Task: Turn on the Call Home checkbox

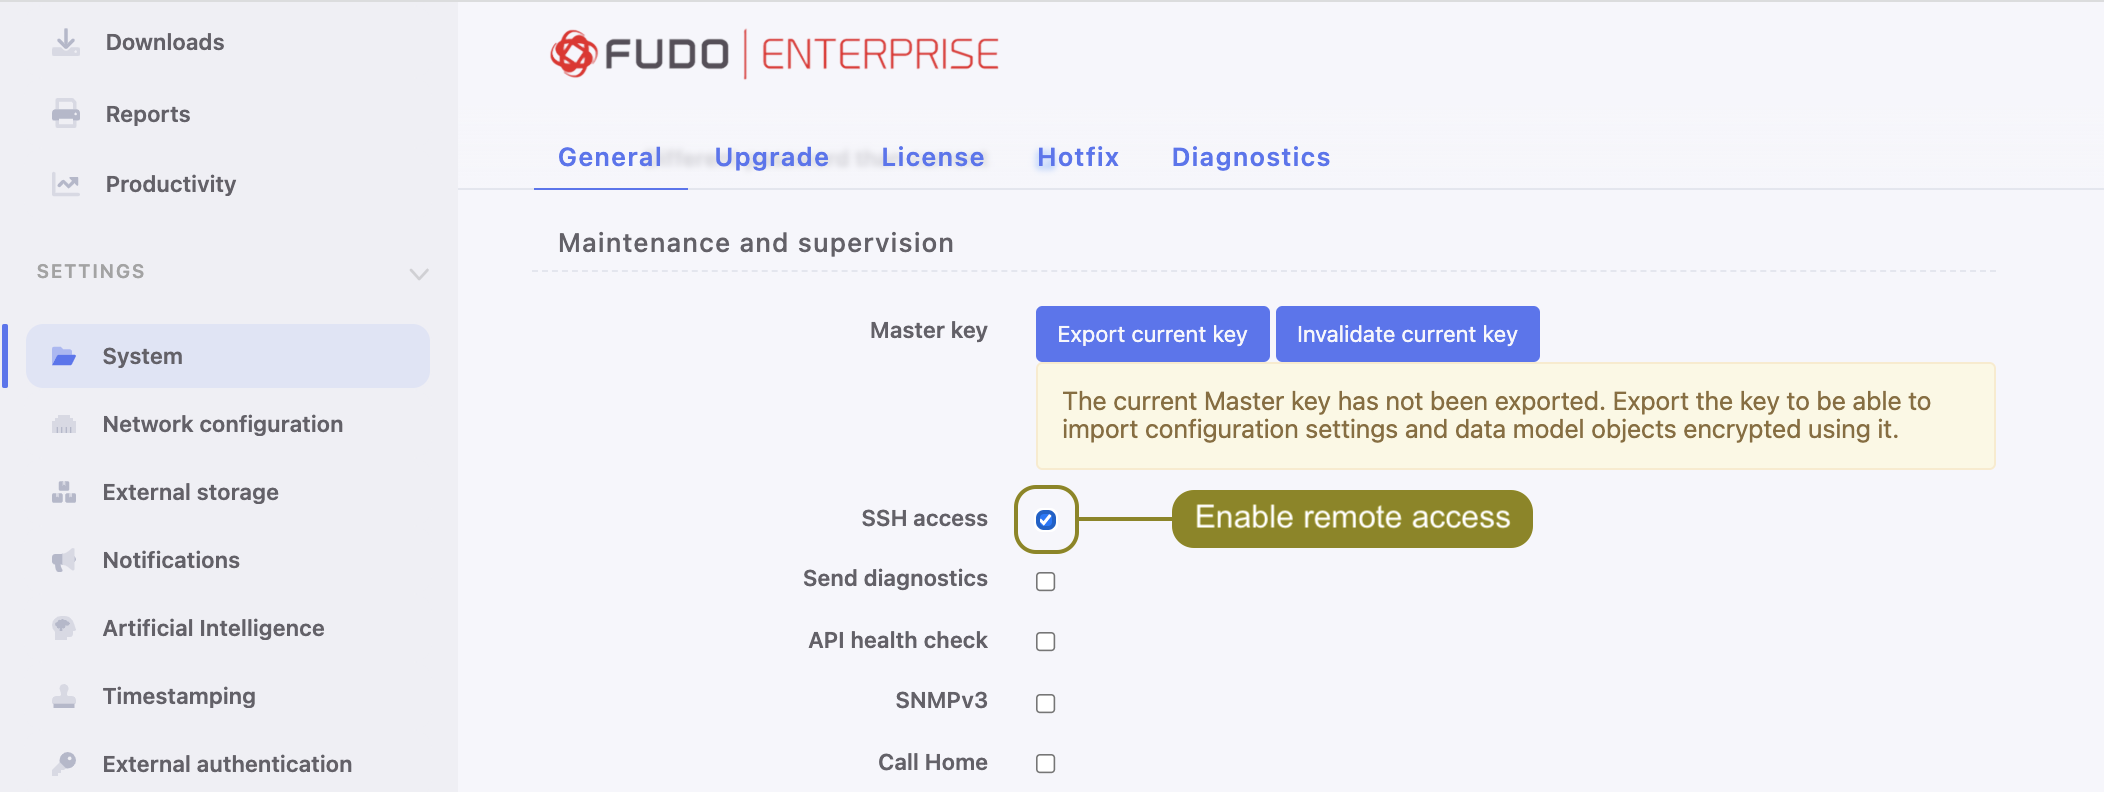Action: 1046,764
